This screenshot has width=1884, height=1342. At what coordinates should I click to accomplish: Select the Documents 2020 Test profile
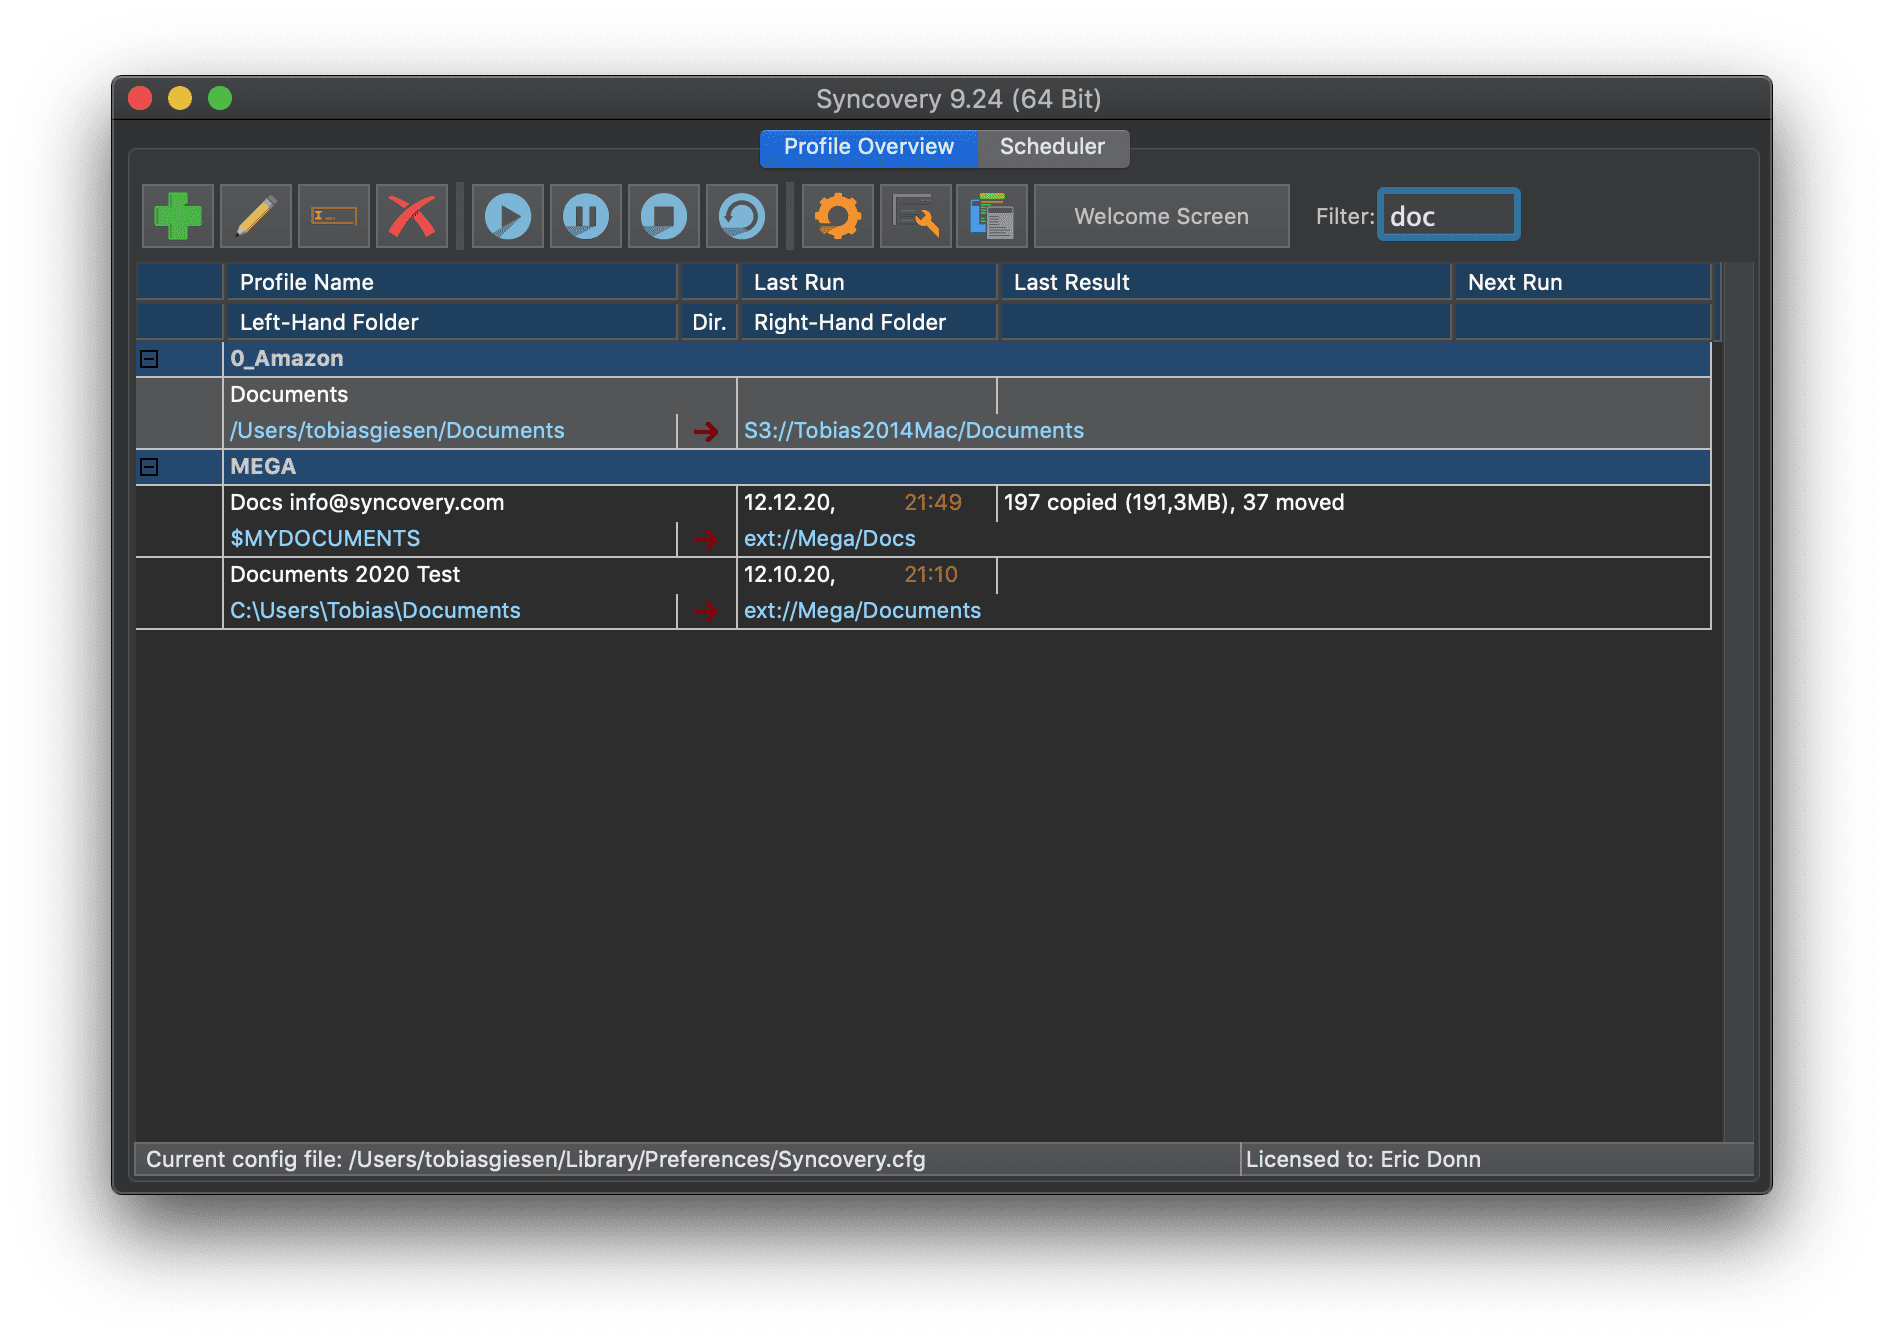tap(345, 575)
